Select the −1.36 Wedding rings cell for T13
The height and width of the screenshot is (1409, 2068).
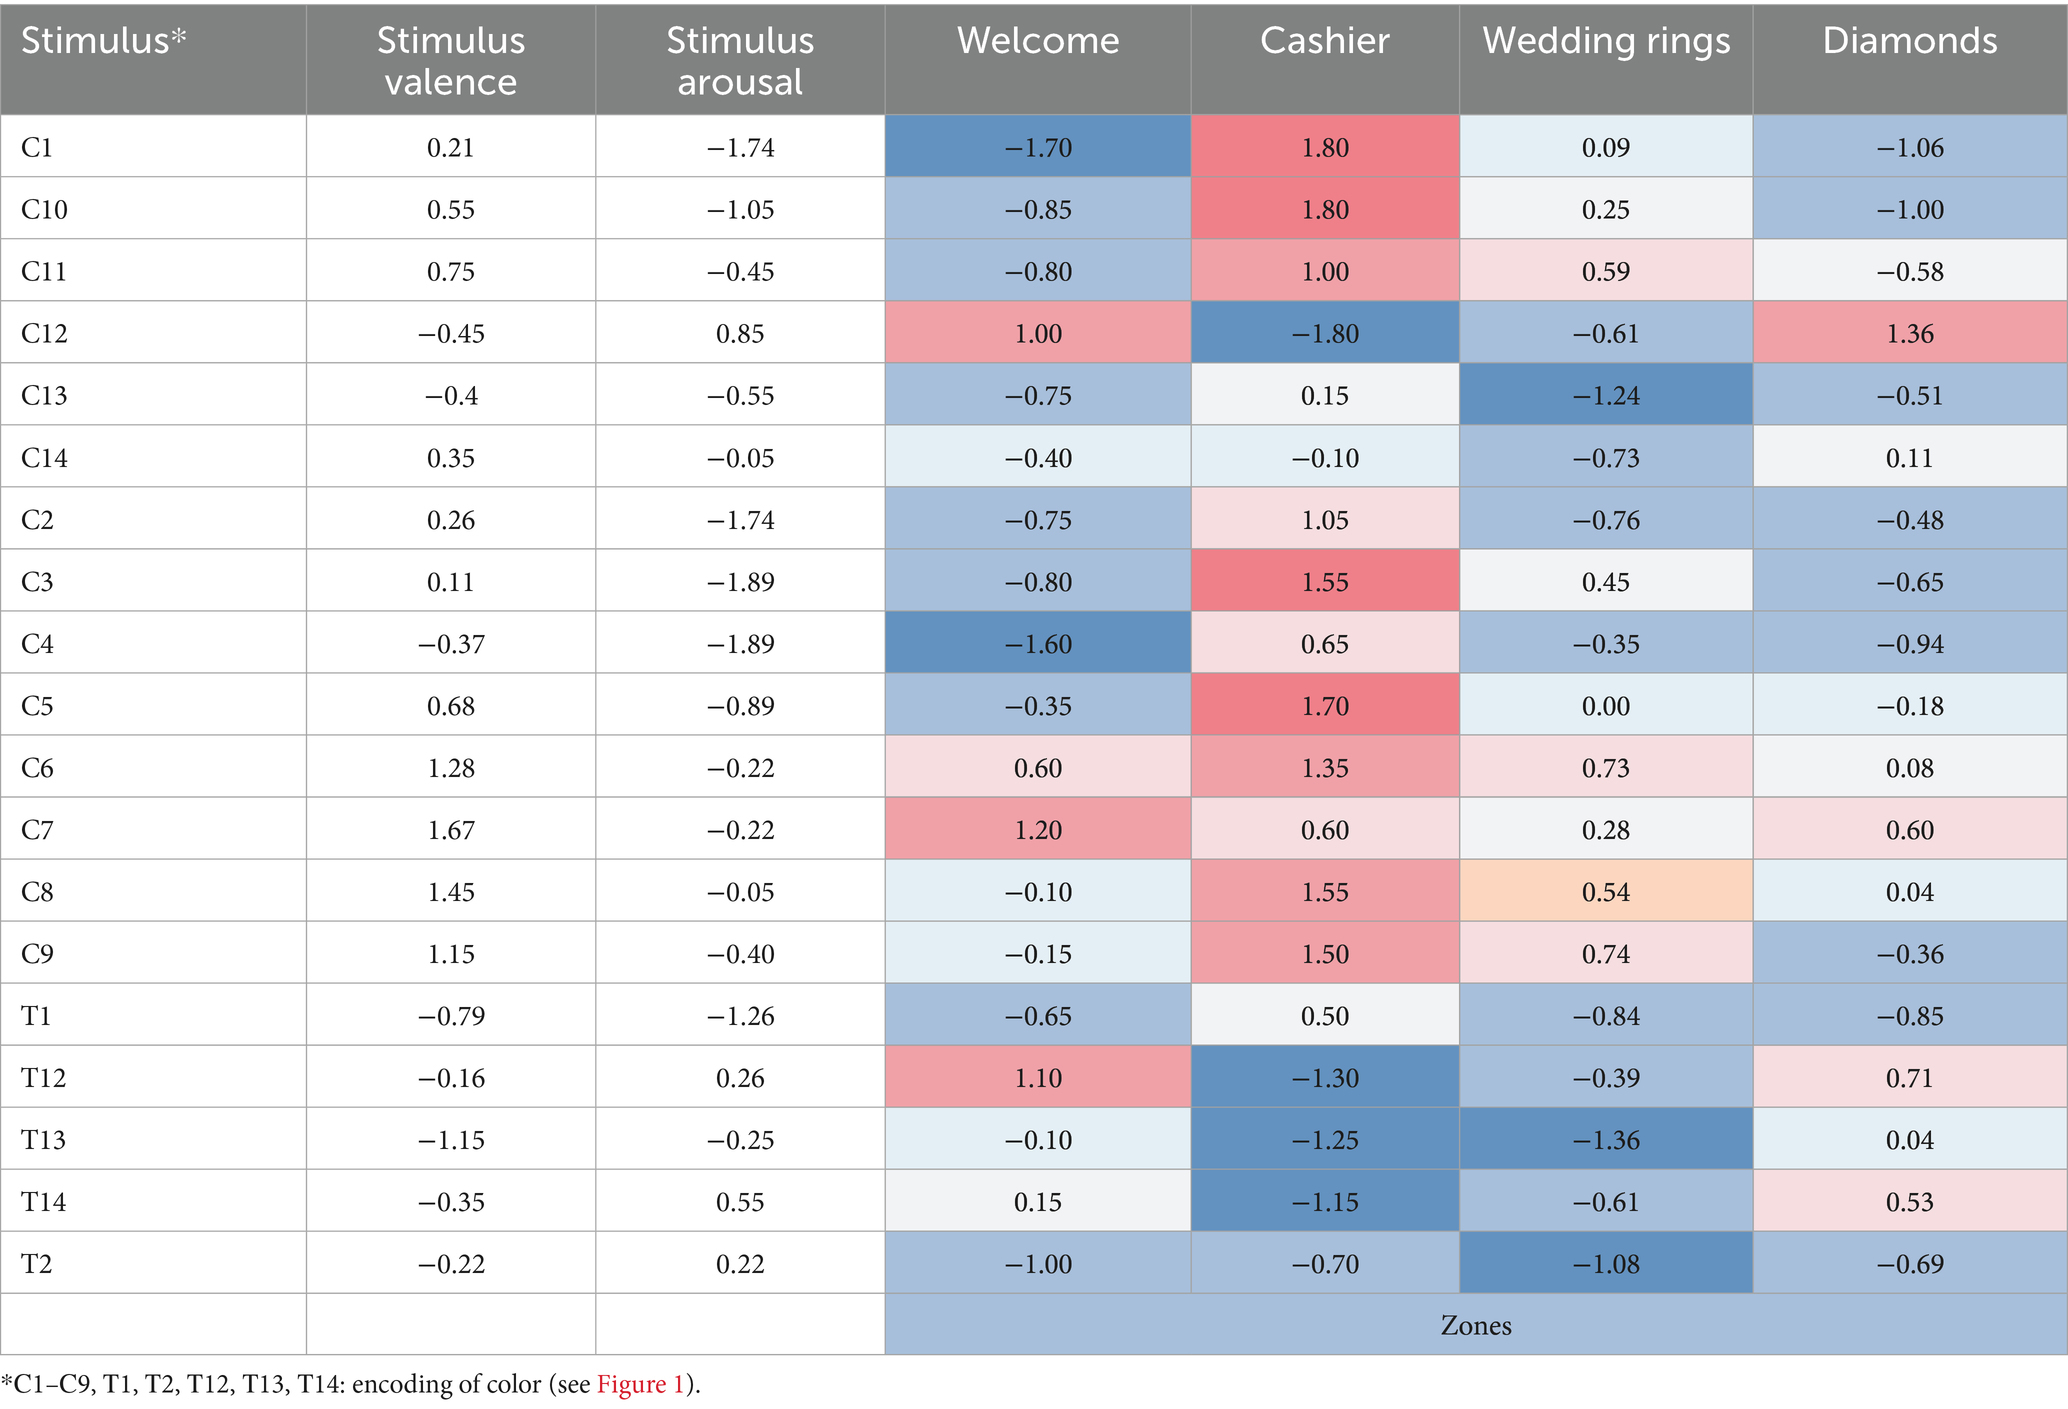1605,1140
